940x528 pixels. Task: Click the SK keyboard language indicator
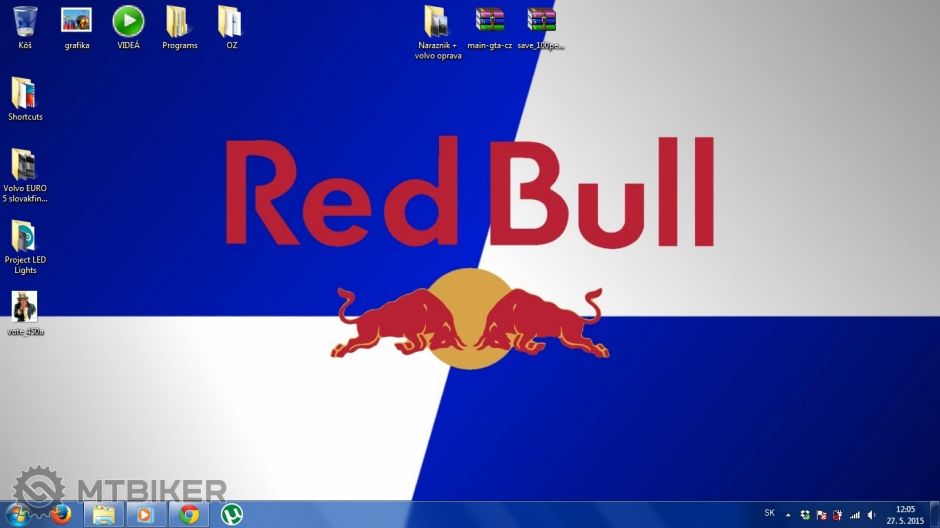(769, 513)
